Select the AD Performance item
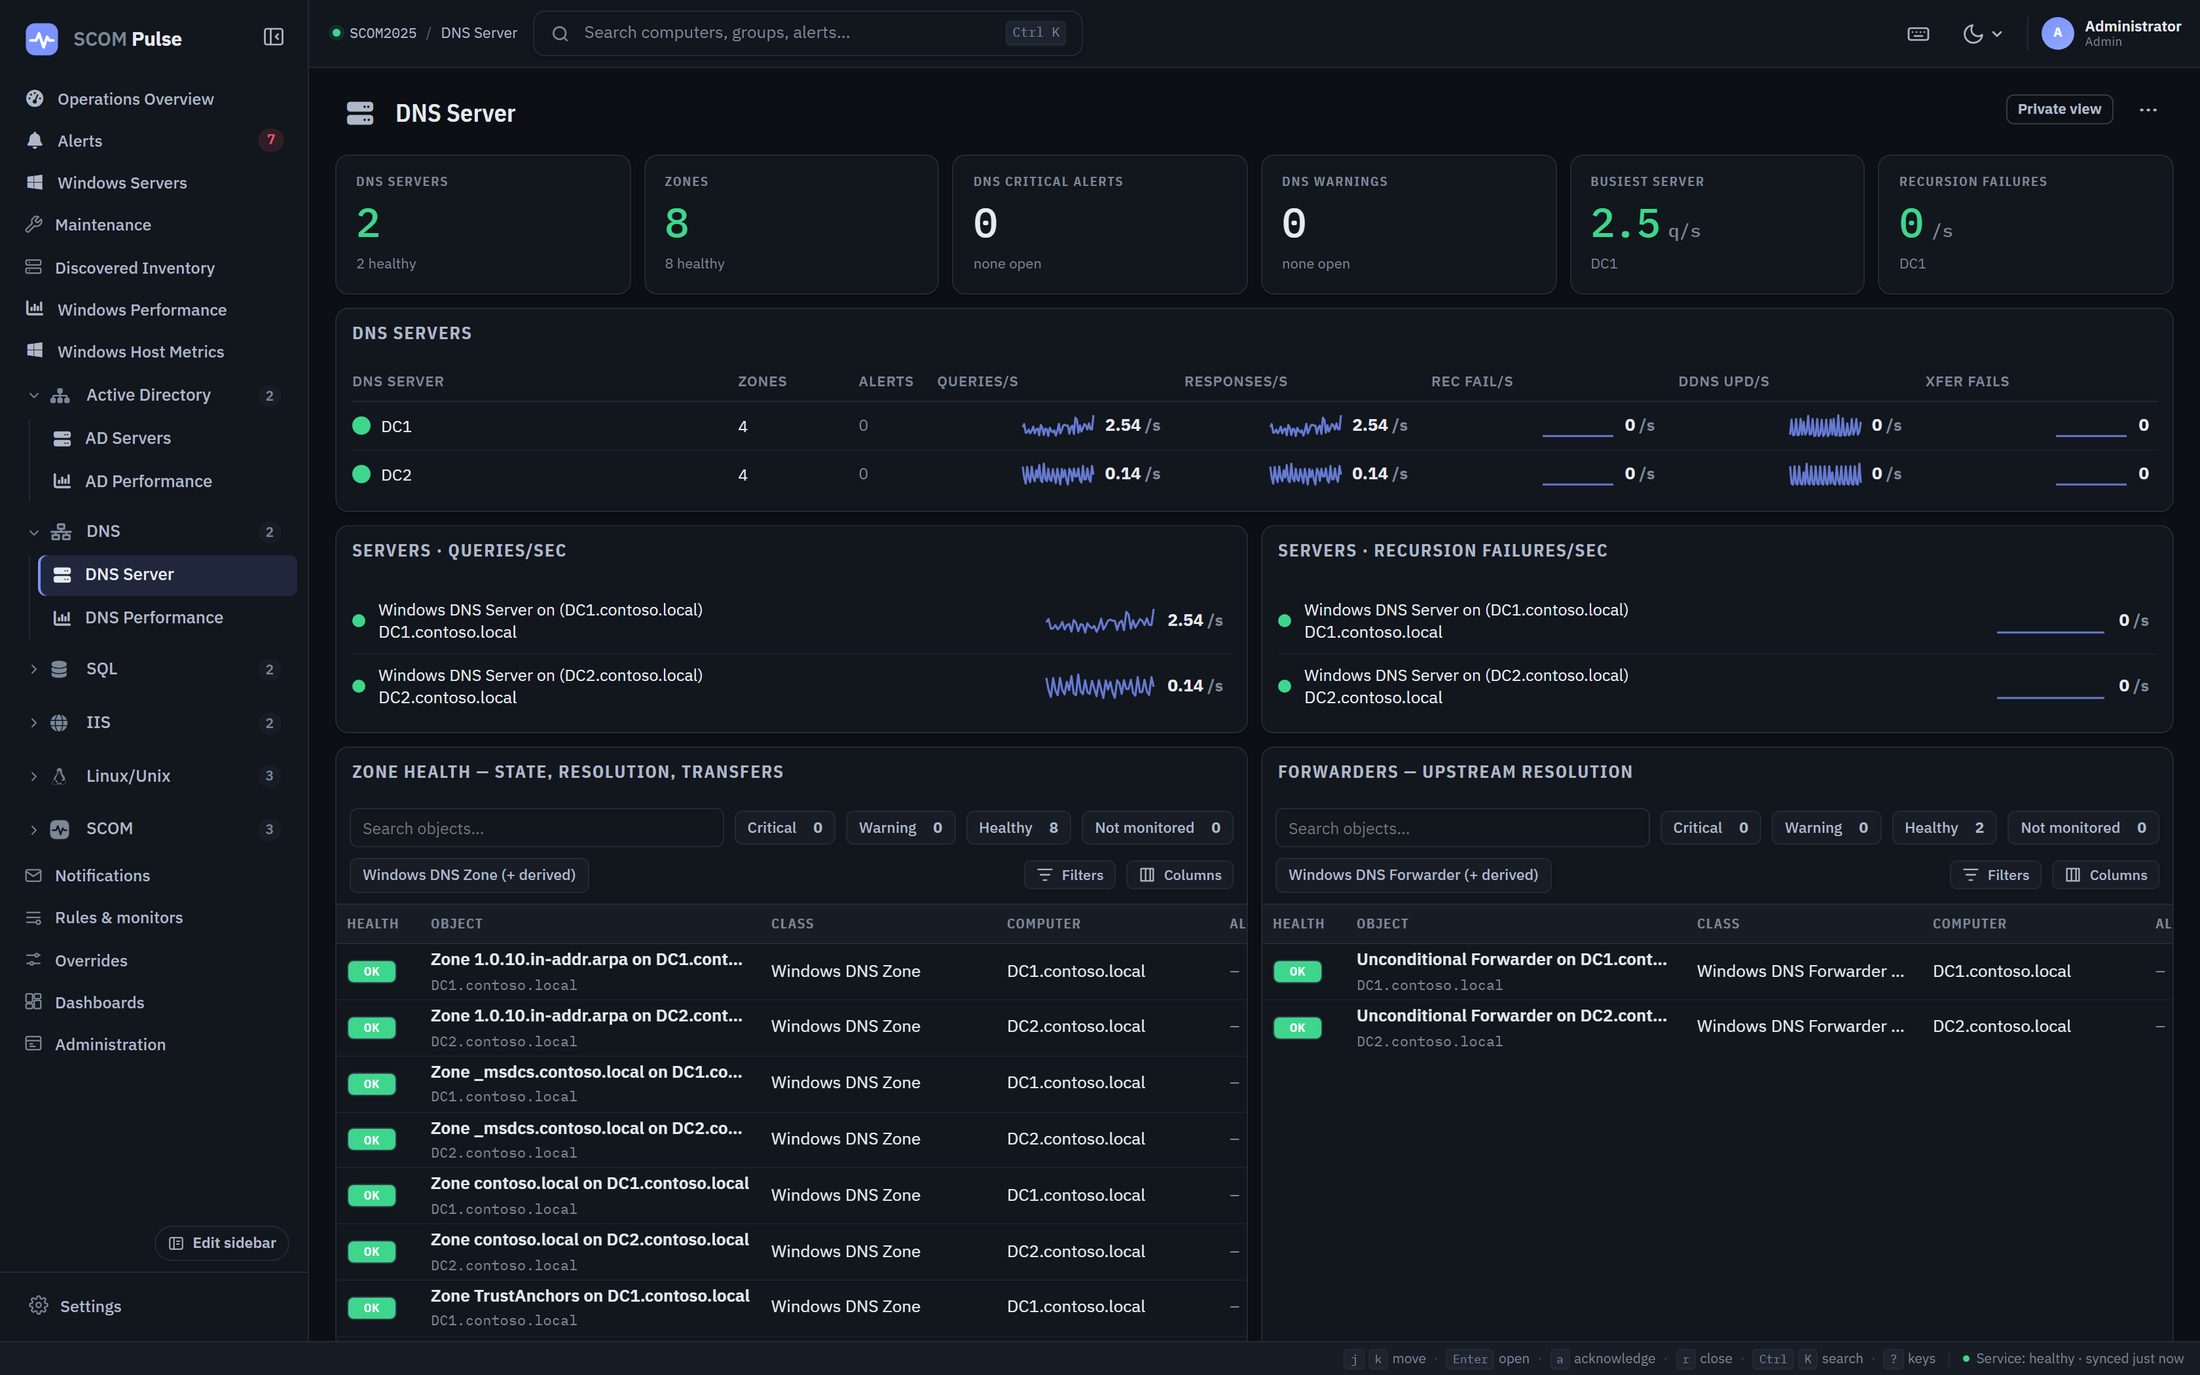The height and width of the screenshot is (1375, 2200). (x=148, y=481)
